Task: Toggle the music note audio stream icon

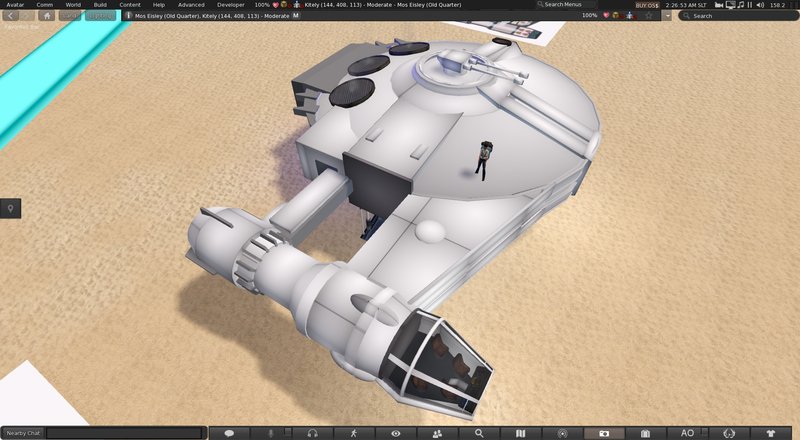Action: pyautogui.click(x=740, y=5)
